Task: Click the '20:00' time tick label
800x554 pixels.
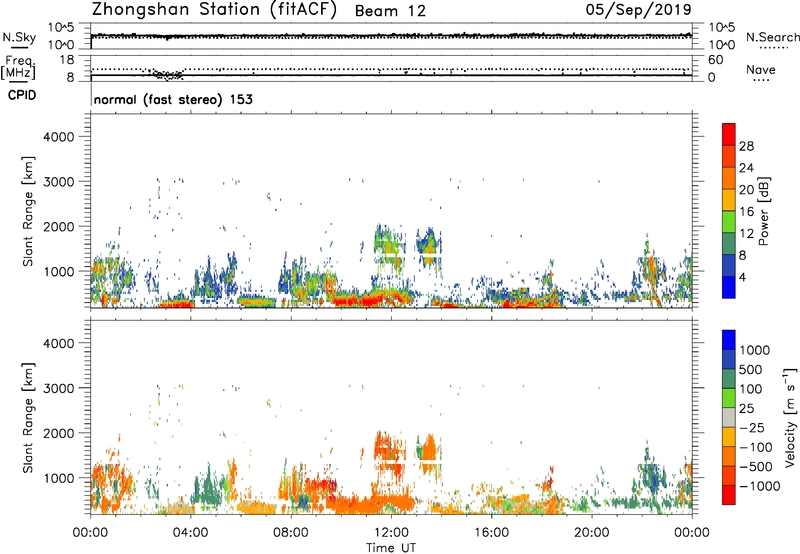Action: (591, 533)
